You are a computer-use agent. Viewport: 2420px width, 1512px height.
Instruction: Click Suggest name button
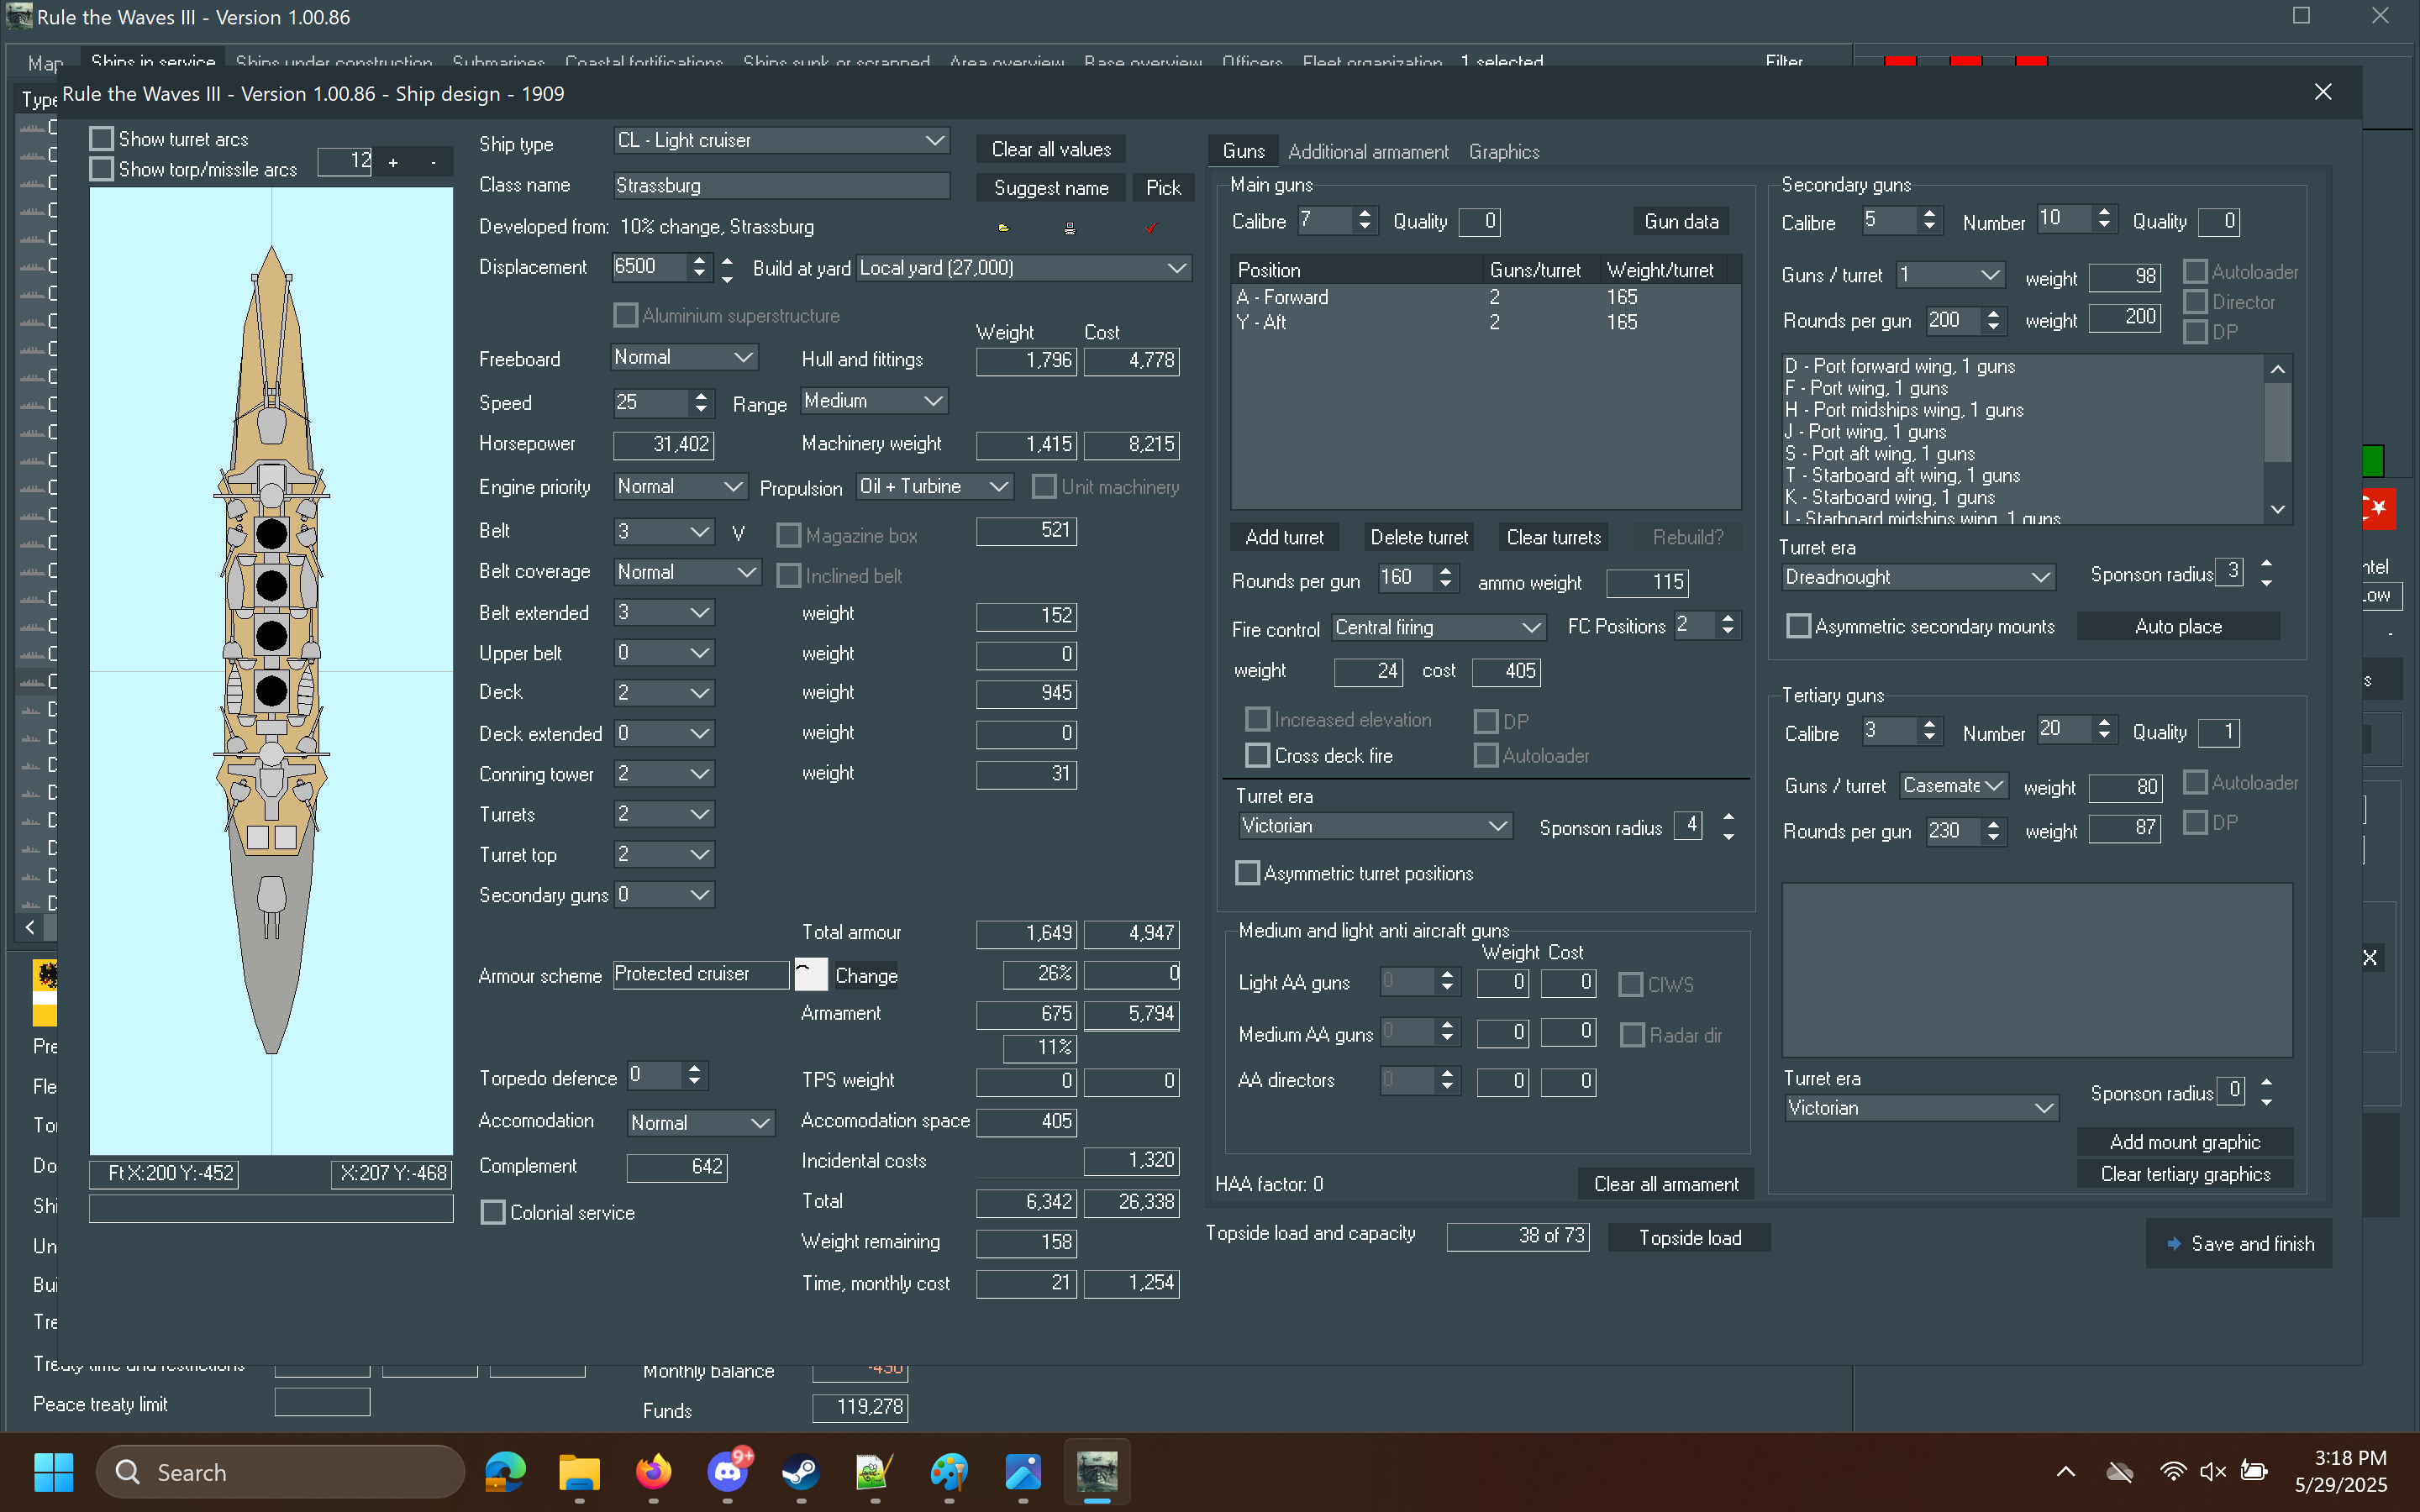coord(1051,187)
